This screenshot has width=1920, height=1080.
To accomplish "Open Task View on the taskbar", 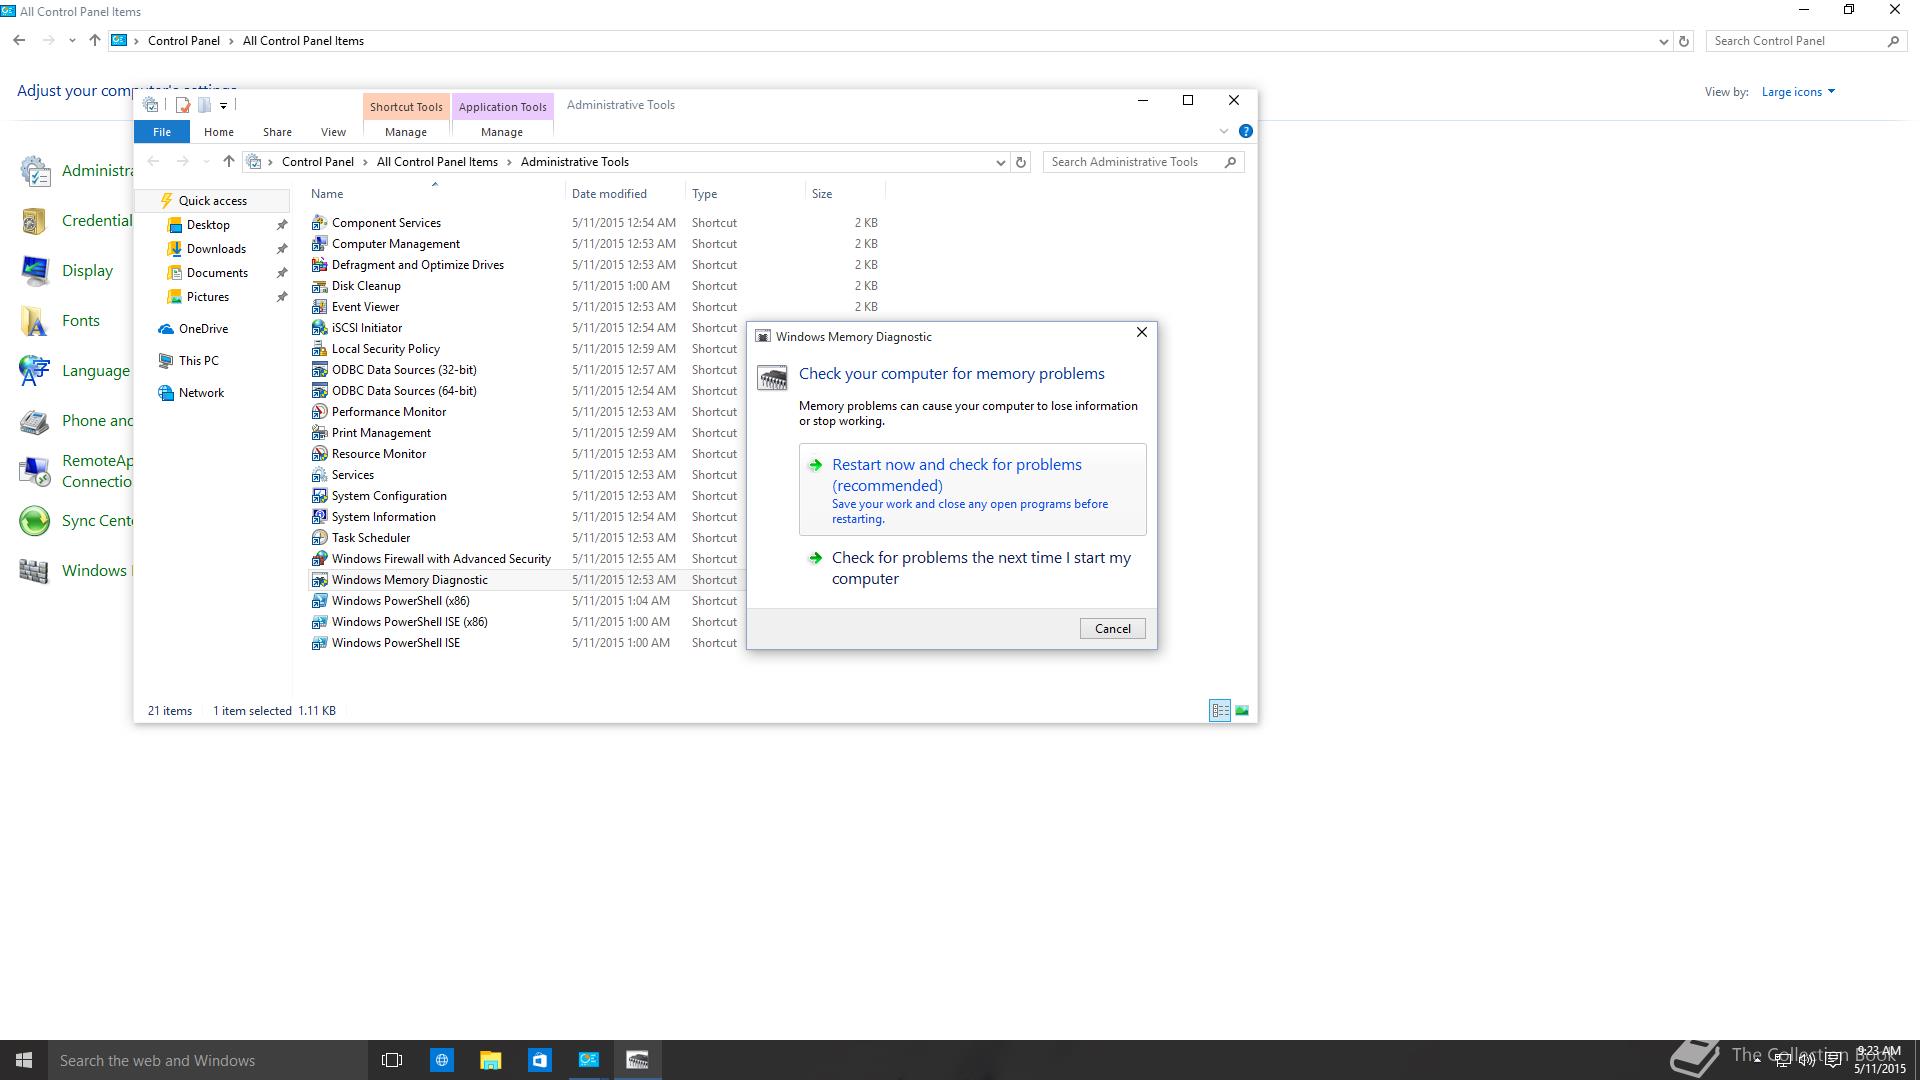I will (392, 1060).
